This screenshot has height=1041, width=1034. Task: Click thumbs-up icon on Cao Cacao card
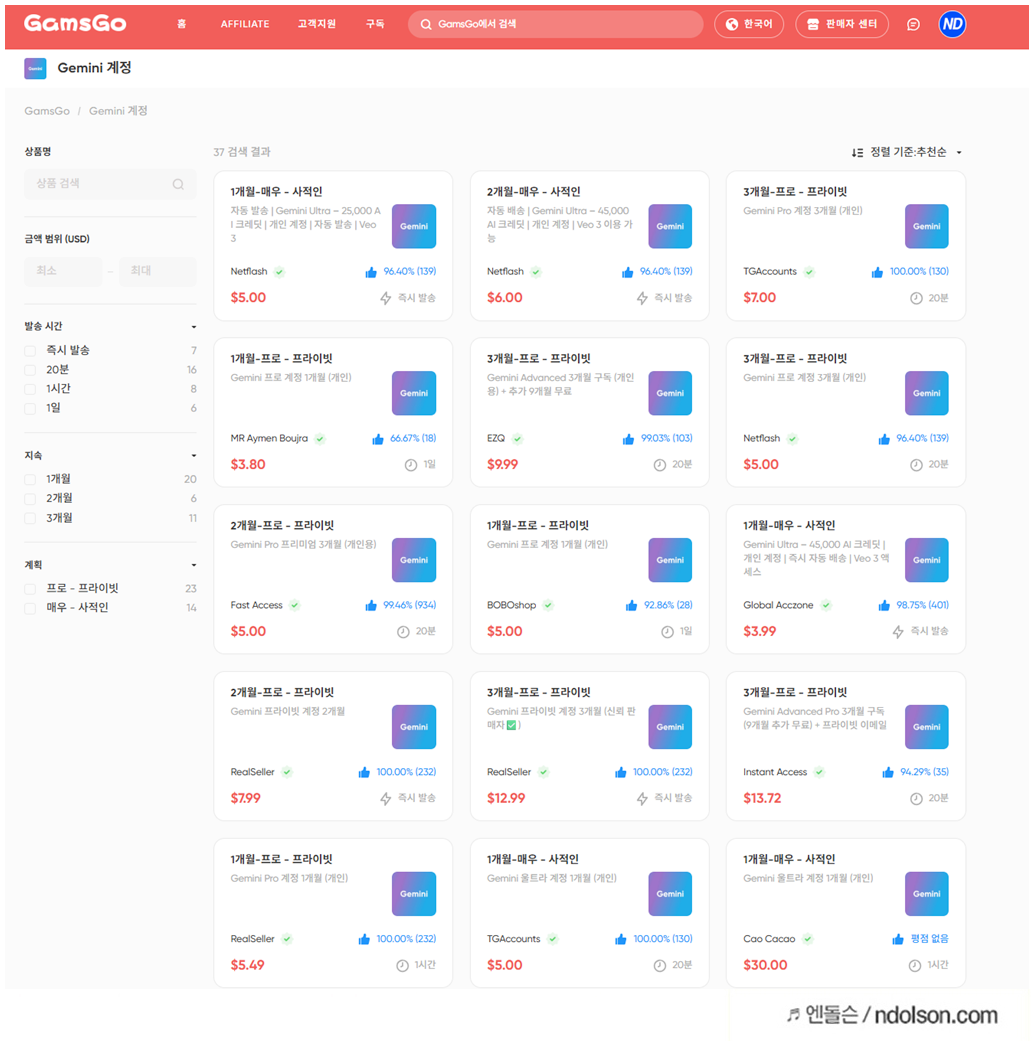tap(898, 939)
